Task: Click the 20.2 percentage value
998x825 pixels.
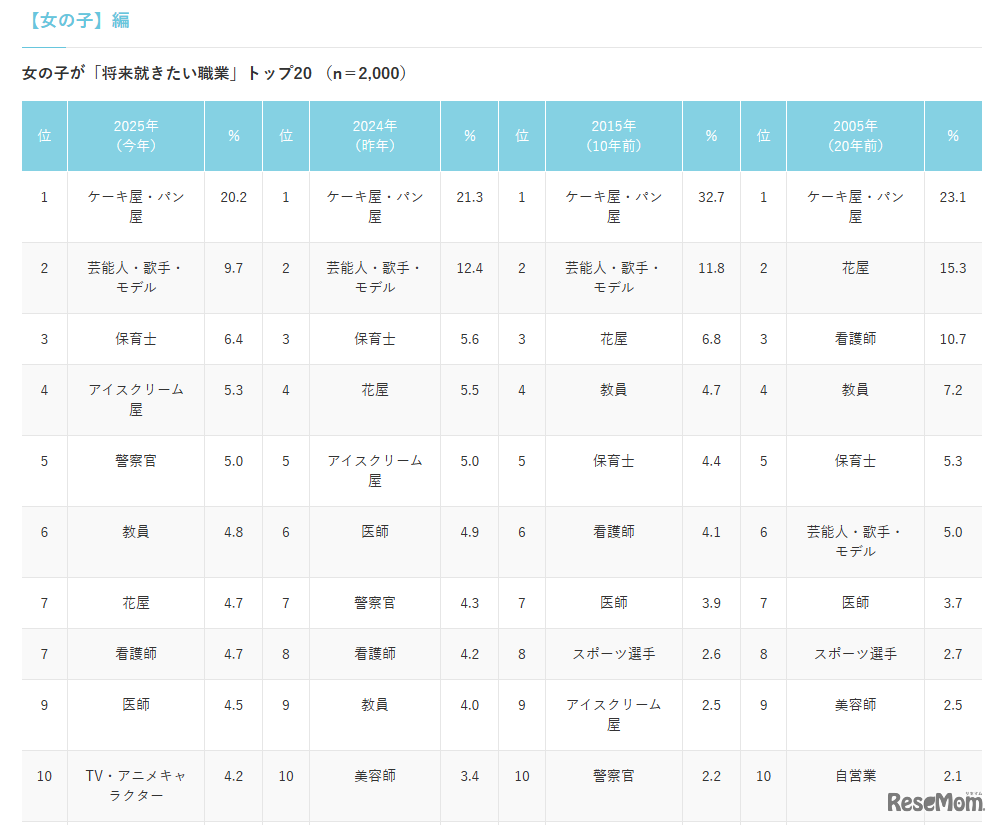Action: tap(234, 197)
